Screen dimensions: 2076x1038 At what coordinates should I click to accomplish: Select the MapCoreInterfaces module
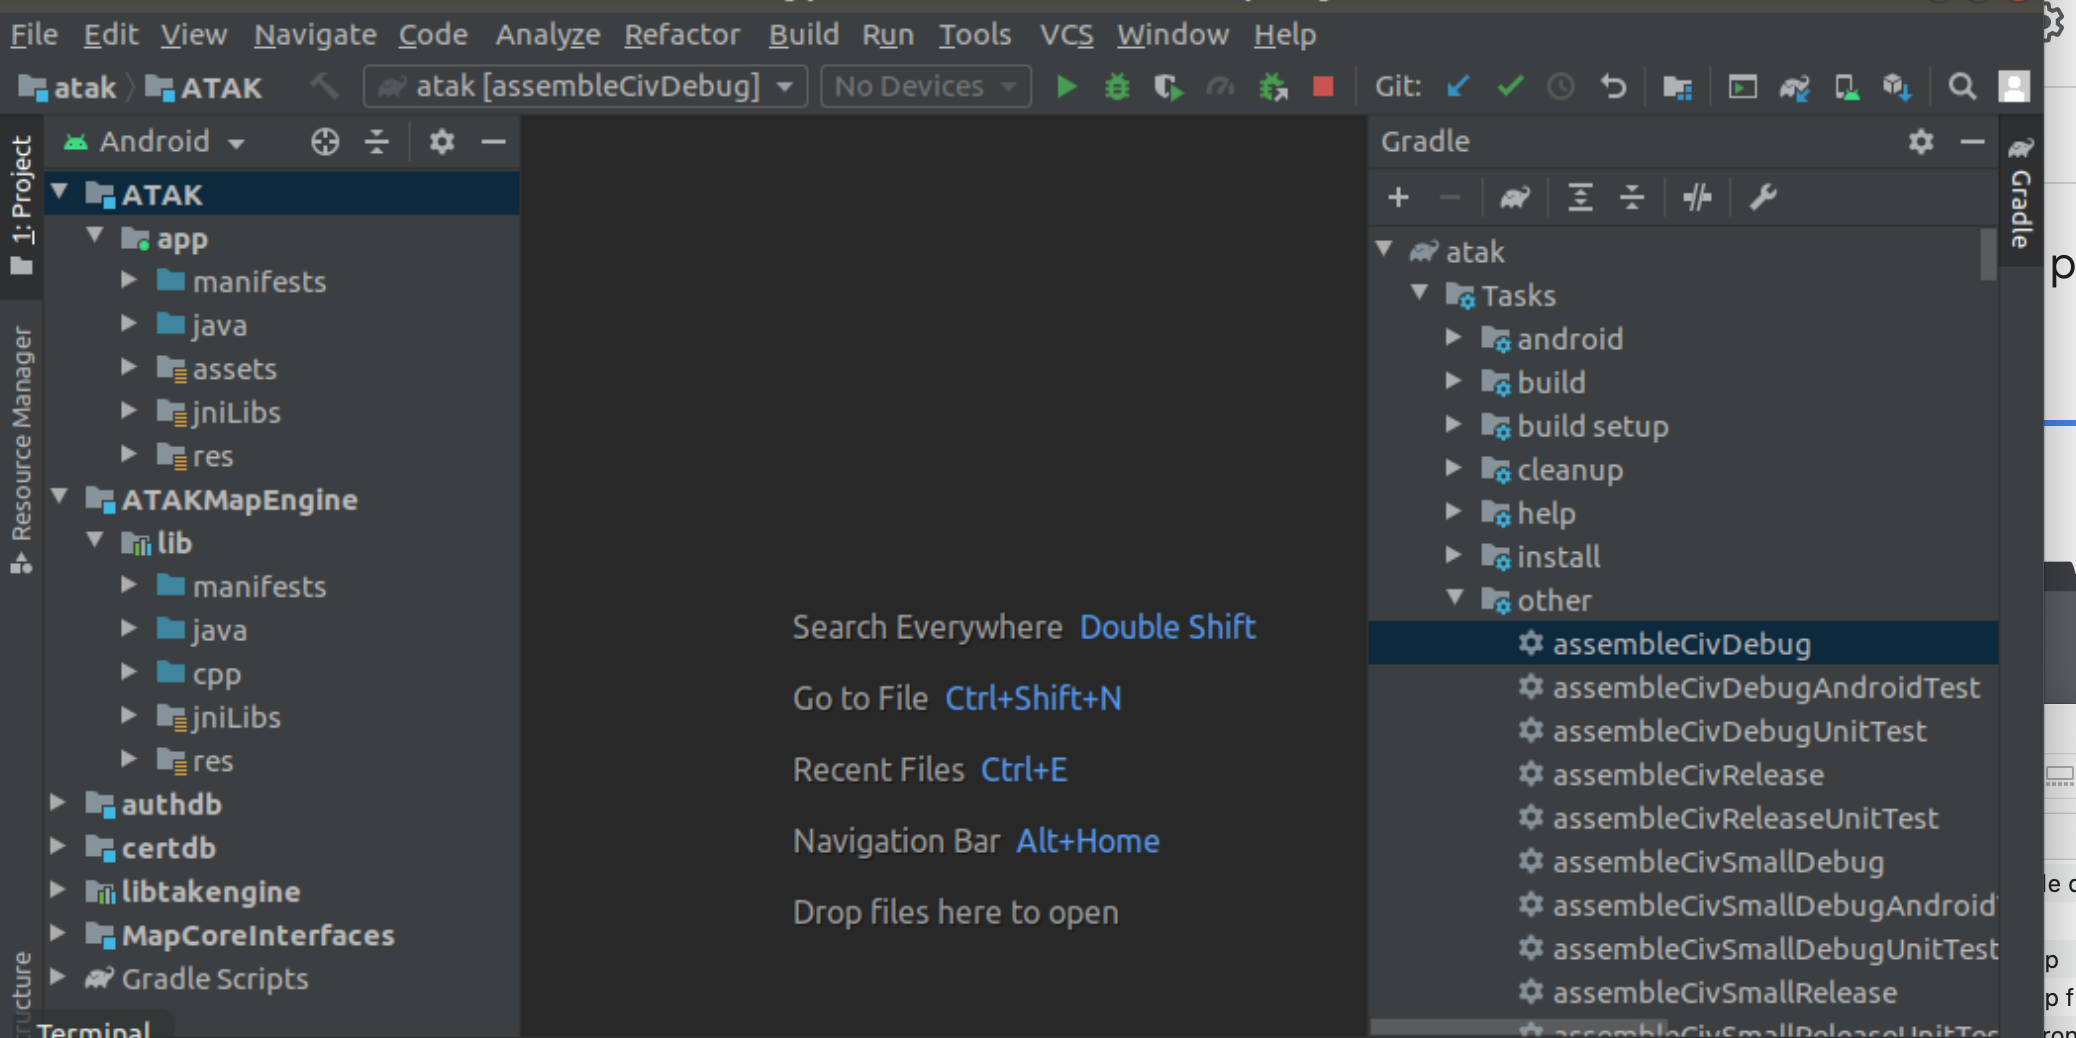pyautogui.click(x=258, y=935)
